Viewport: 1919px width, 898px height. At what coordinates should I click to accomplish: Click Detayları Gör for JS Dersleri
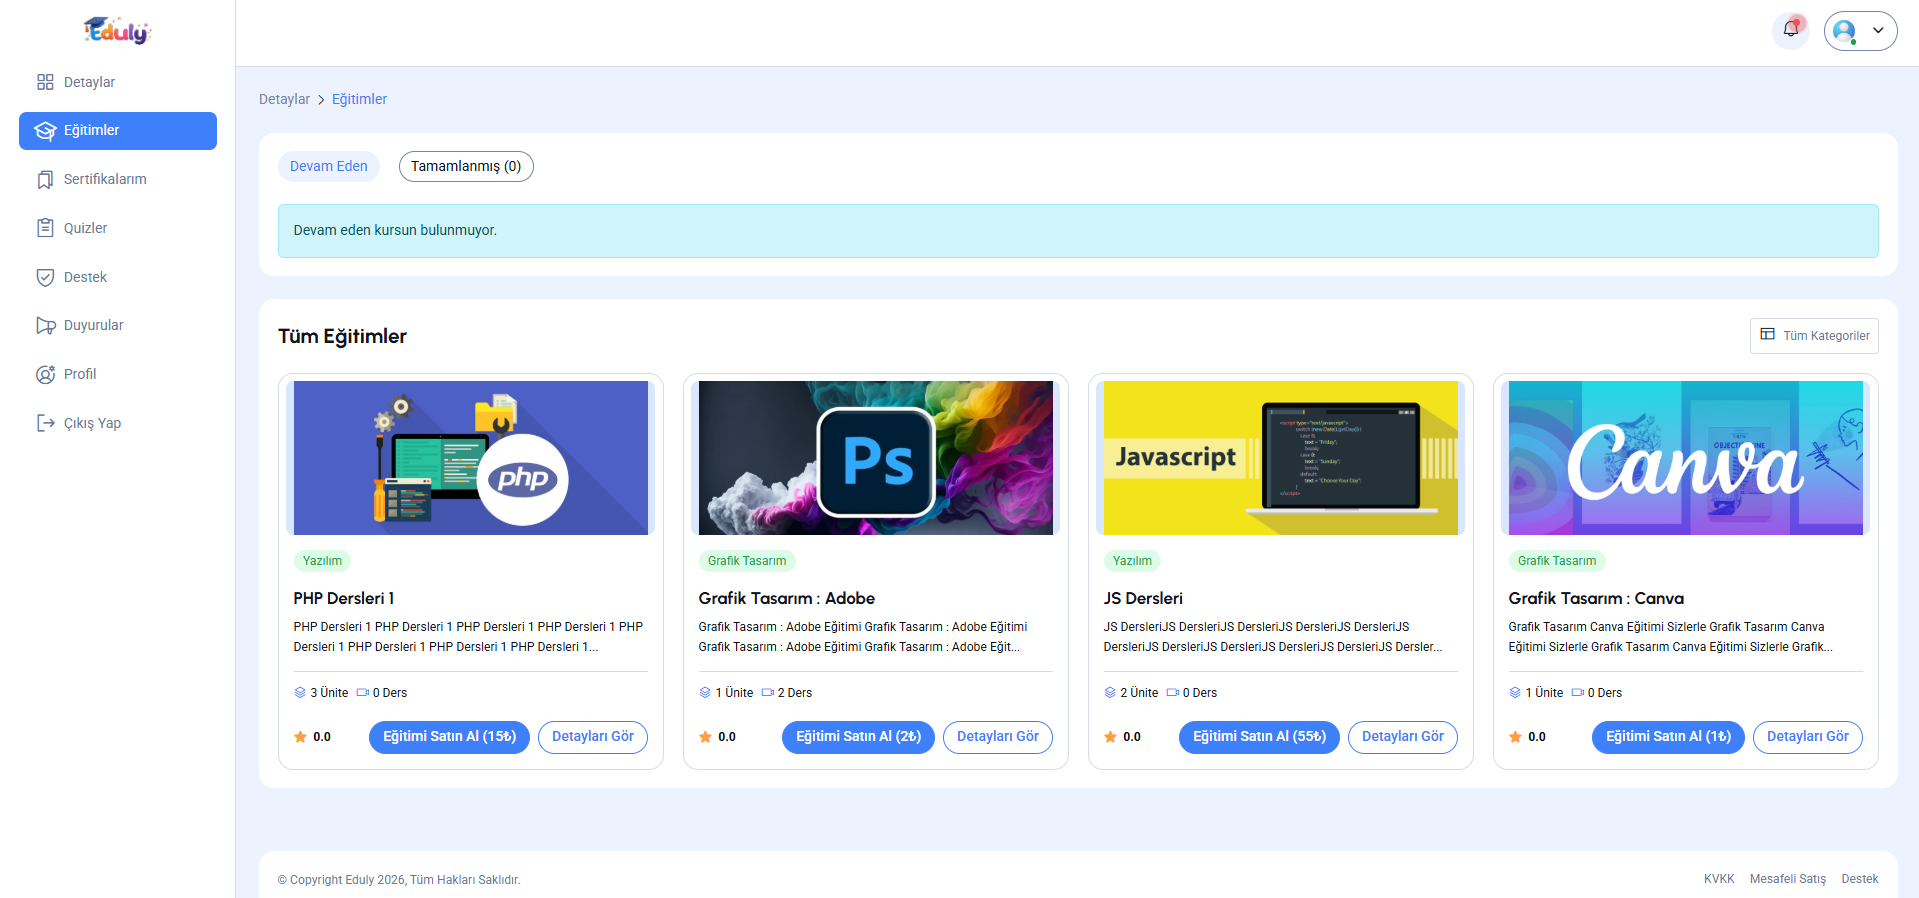(x=1403, y=737)
